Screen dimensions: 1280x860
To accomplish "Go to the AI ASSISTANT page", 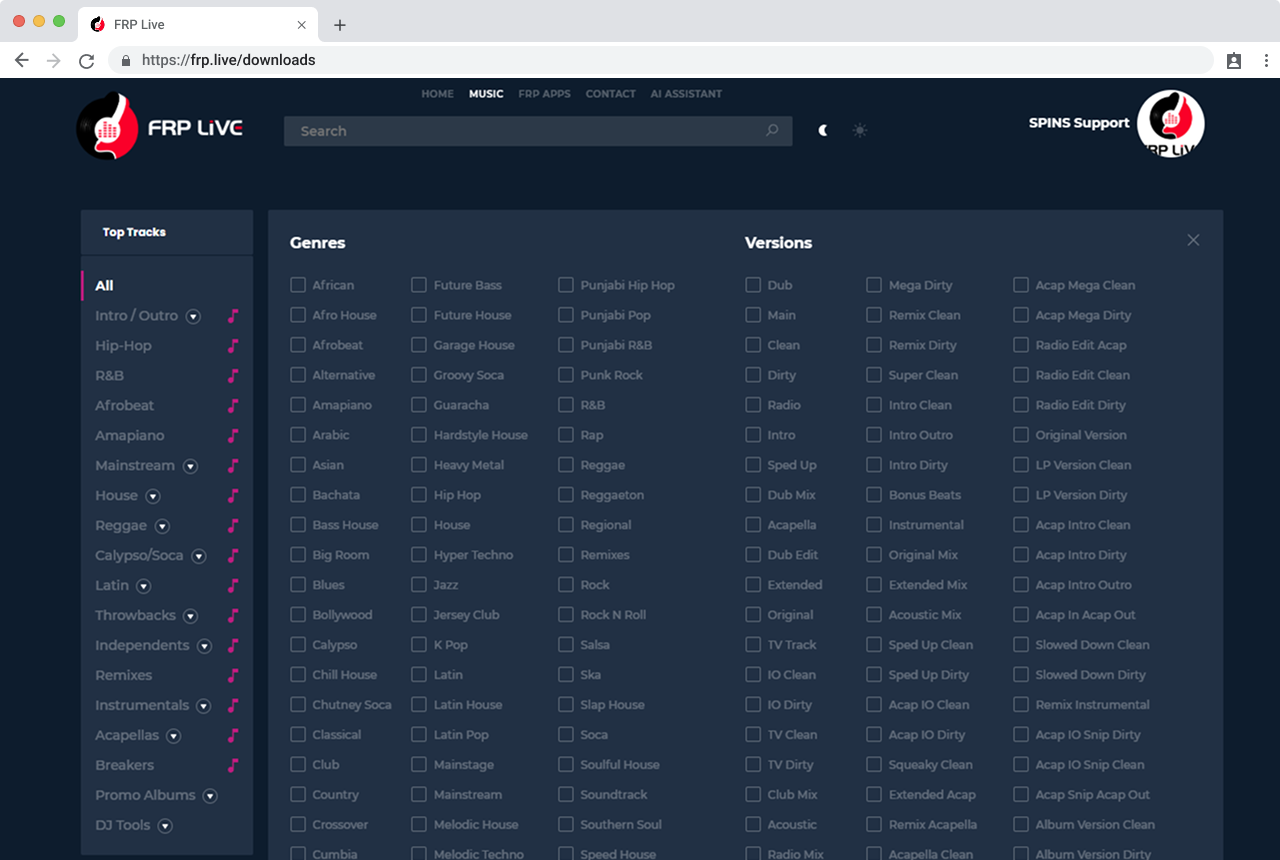I will (x=686, y=94).
